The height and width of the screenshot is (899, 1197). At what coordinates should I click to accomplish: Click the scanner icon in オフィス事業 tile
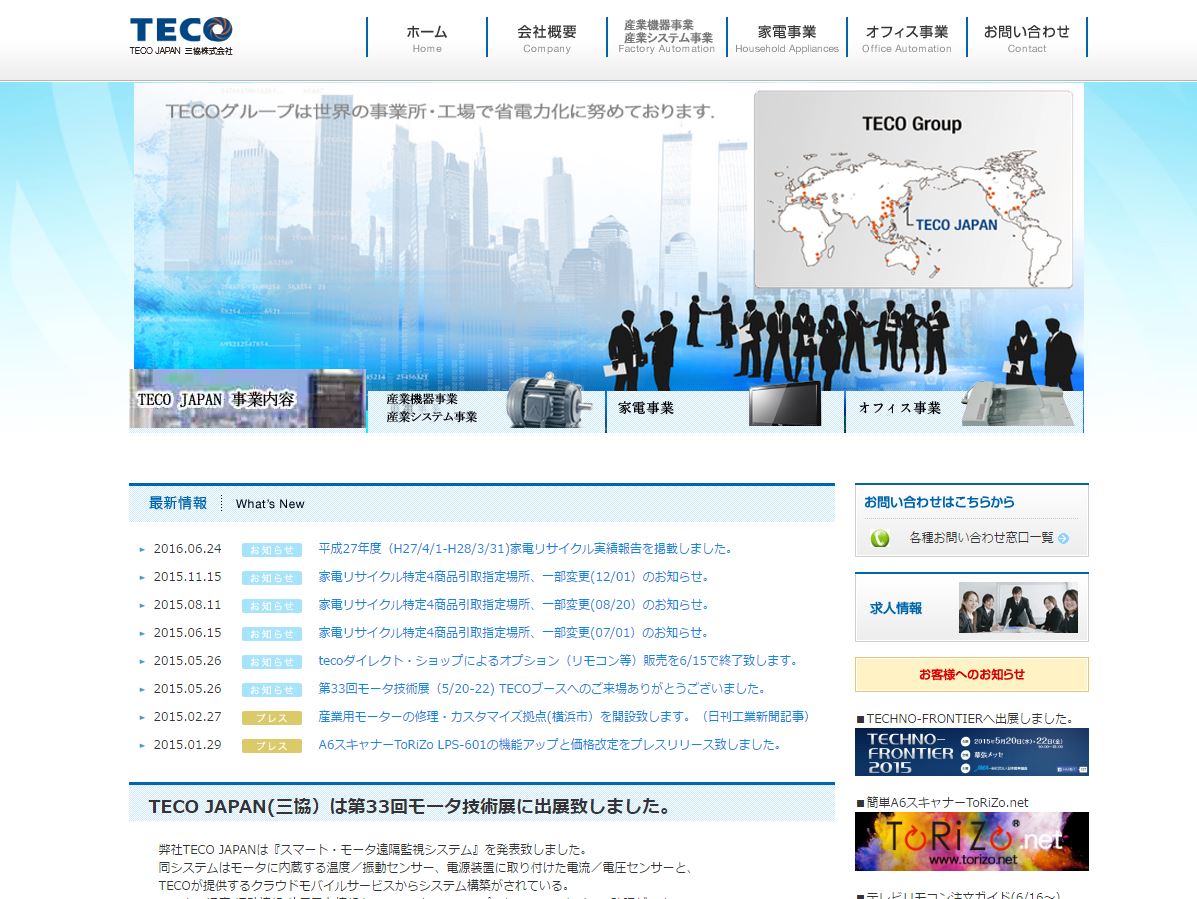1016,404
